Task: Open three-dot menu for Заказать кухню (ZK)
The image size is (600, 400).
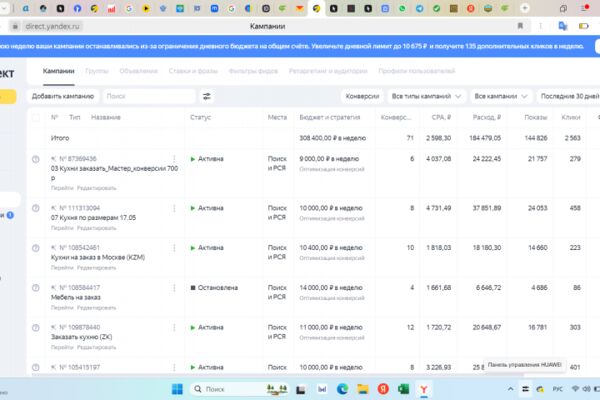Action: [174, 327]
